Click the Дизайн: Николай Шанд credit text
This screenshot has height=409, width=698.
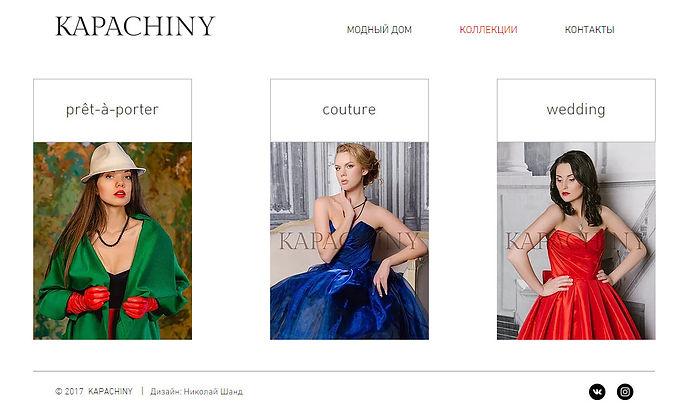click(196, 392)
